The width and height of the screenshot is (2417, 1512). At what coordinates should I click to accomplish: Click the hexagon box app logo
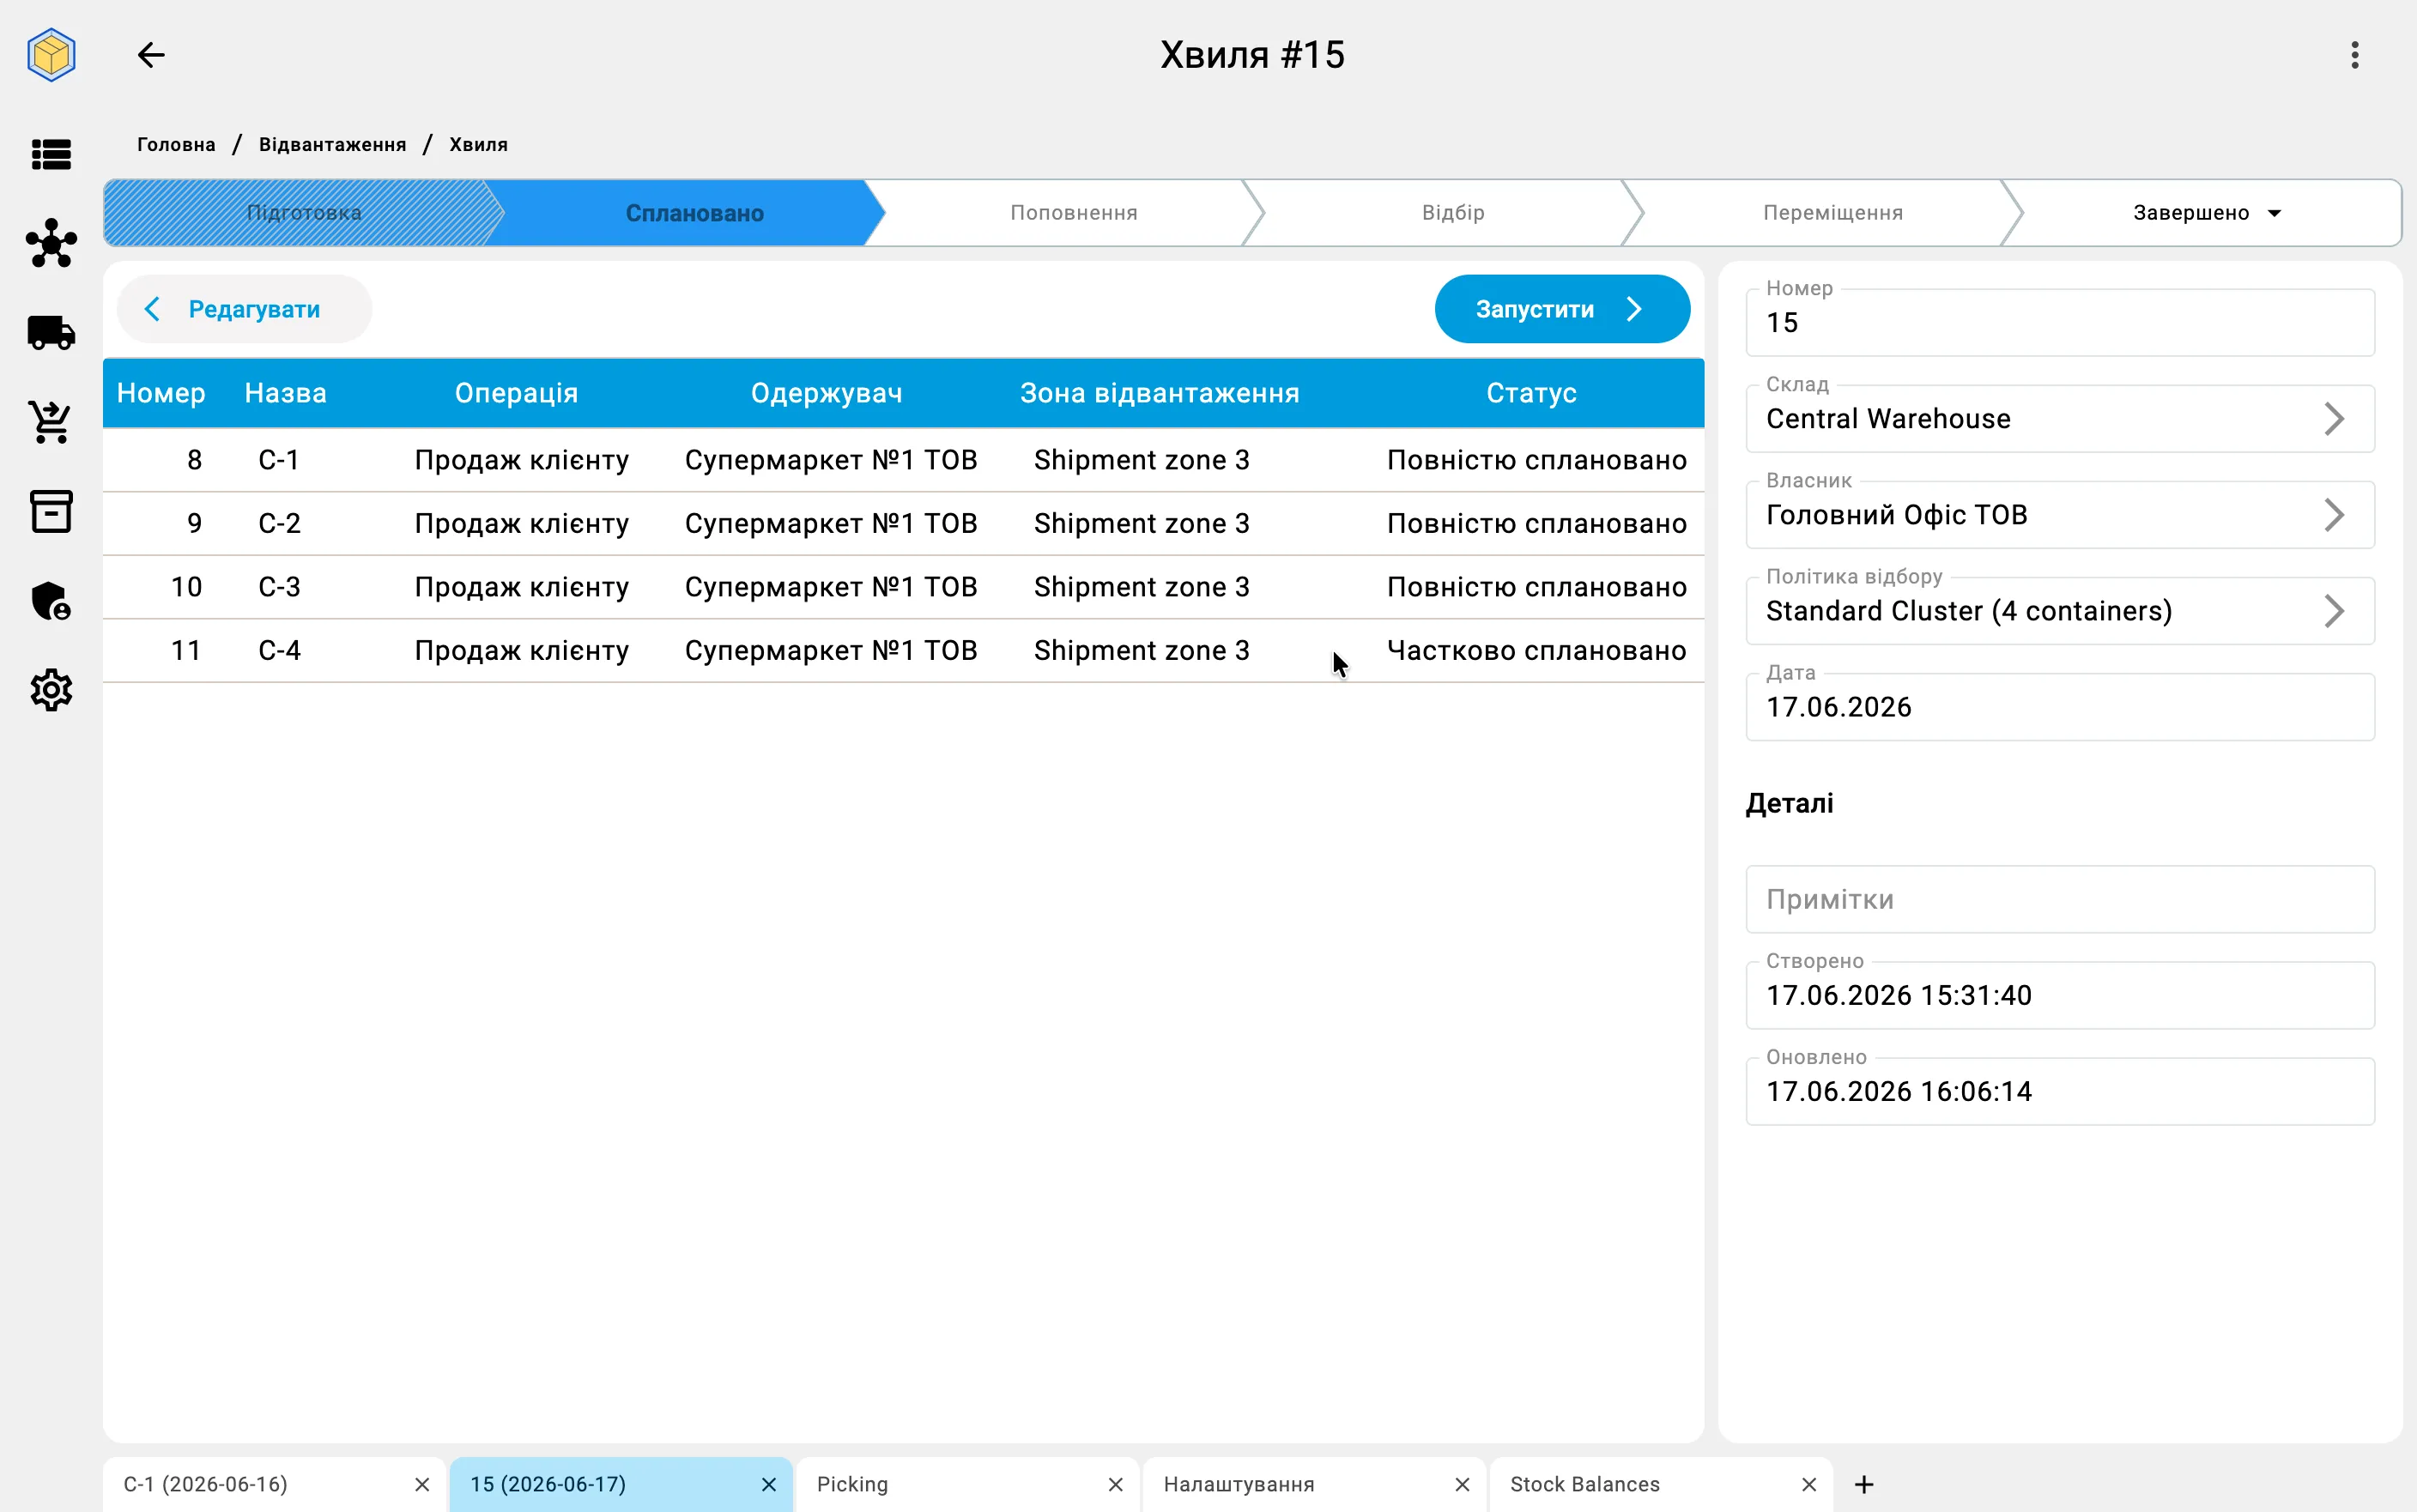pos(51,54)
